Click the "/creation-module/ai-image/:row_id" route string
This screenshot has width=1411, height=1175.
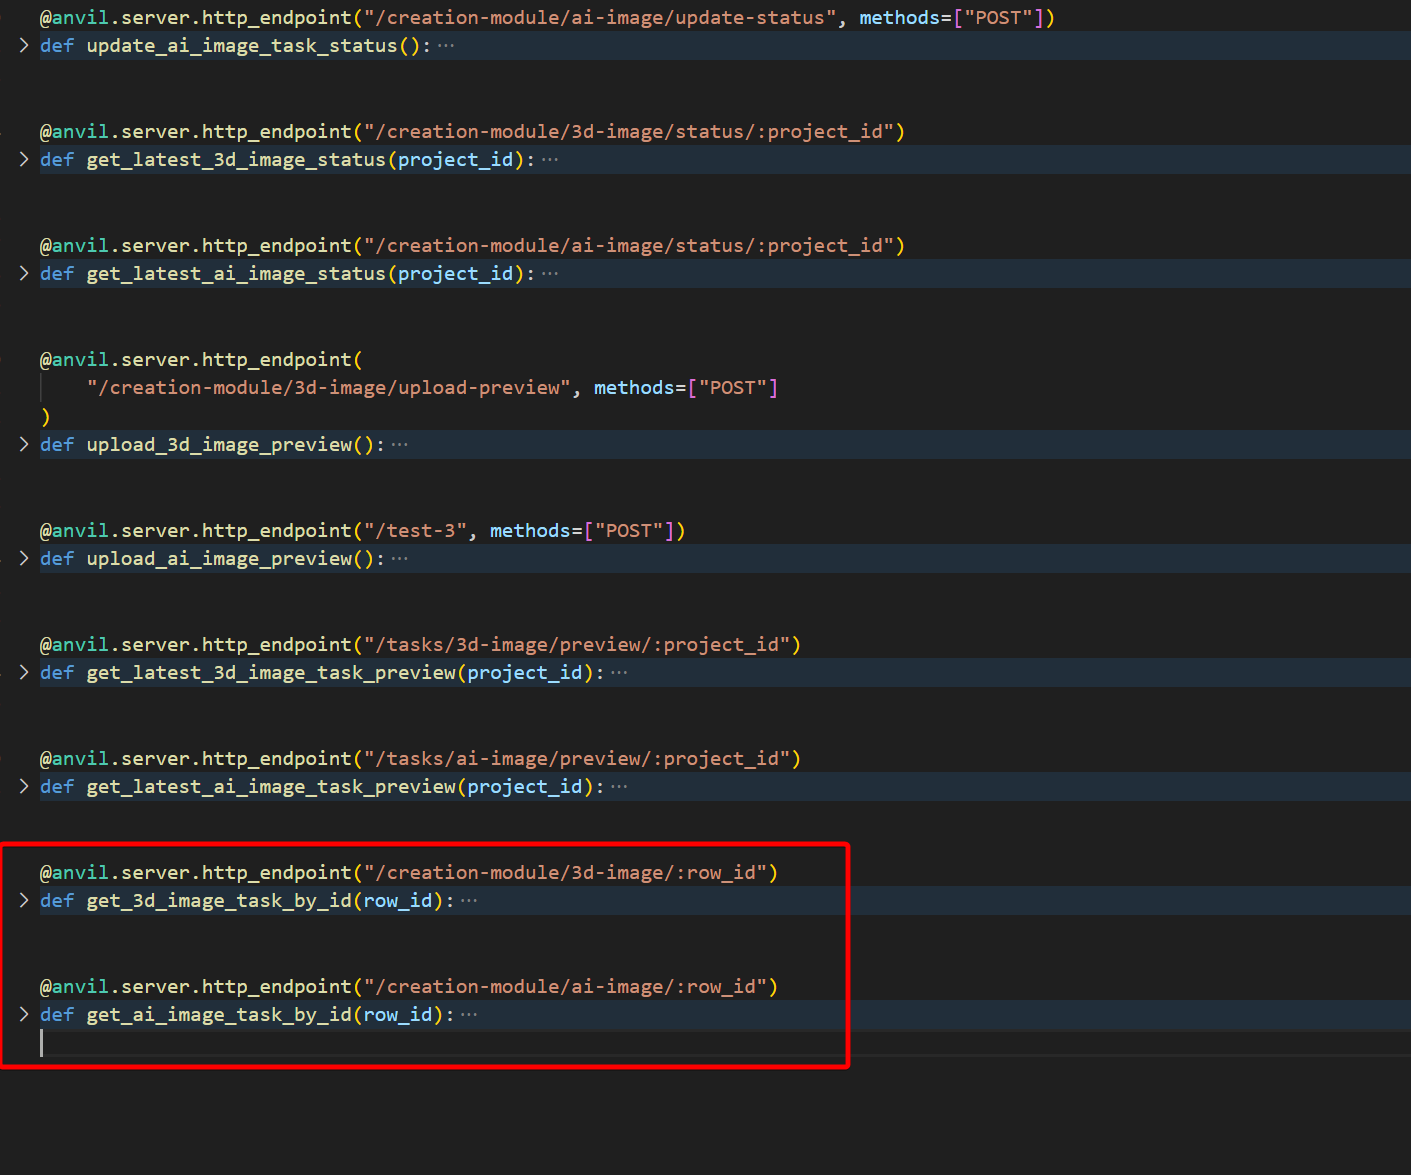(566, 987)
